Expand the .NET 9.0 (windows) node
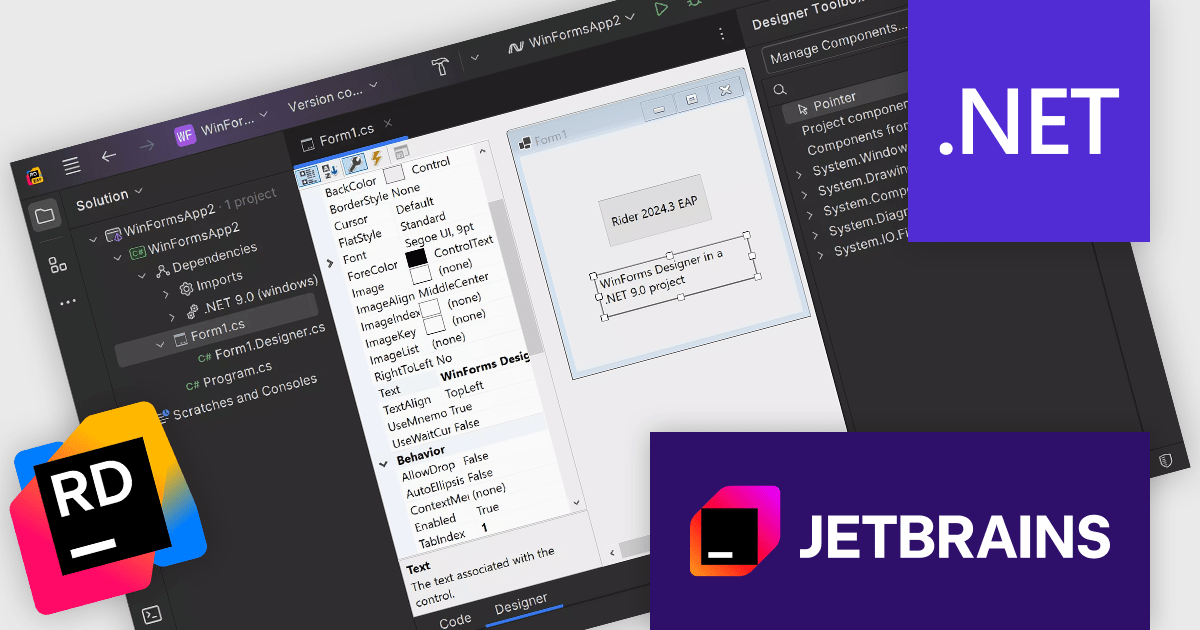1200x630 pixels. click(172, 317)
